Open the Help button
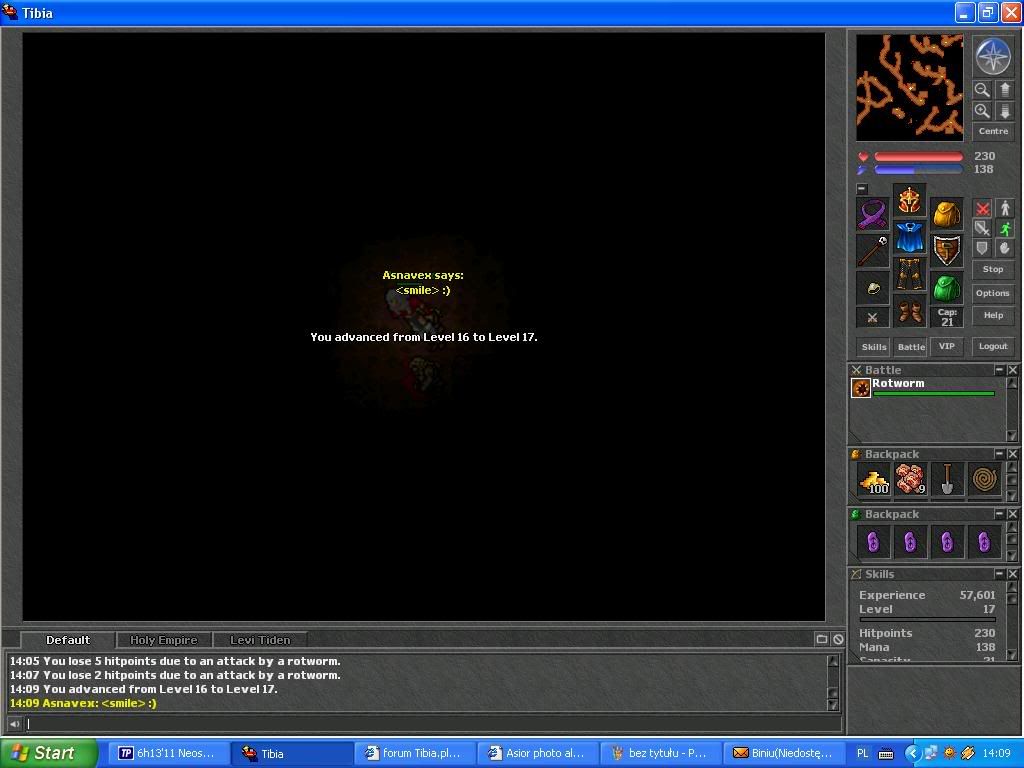The width and height of the screenshot is (1024, 768). click(993, 315)
